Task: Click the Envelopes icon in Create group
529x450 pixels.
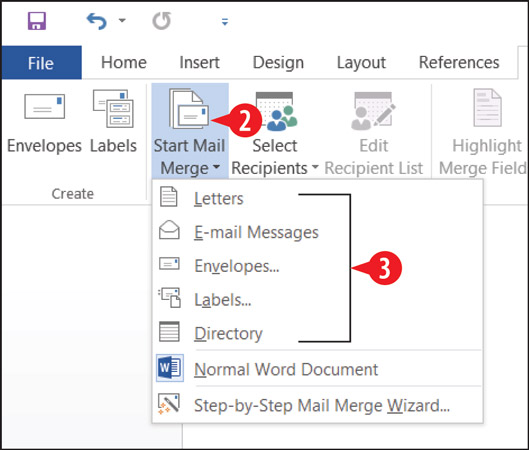Action: click(x=45, y=106)
